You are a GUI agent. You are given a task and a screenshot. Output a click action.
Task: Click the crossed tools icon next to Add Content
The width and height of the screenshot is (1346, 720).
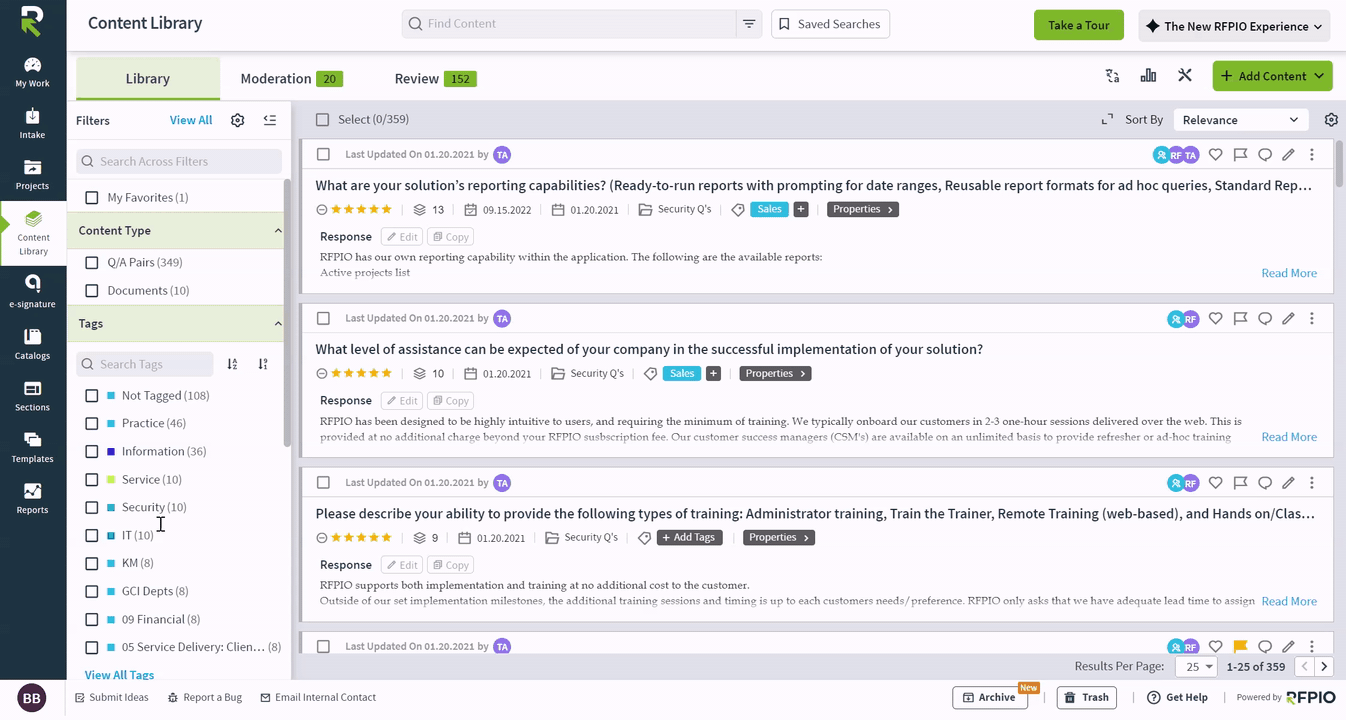point(1185,76)
